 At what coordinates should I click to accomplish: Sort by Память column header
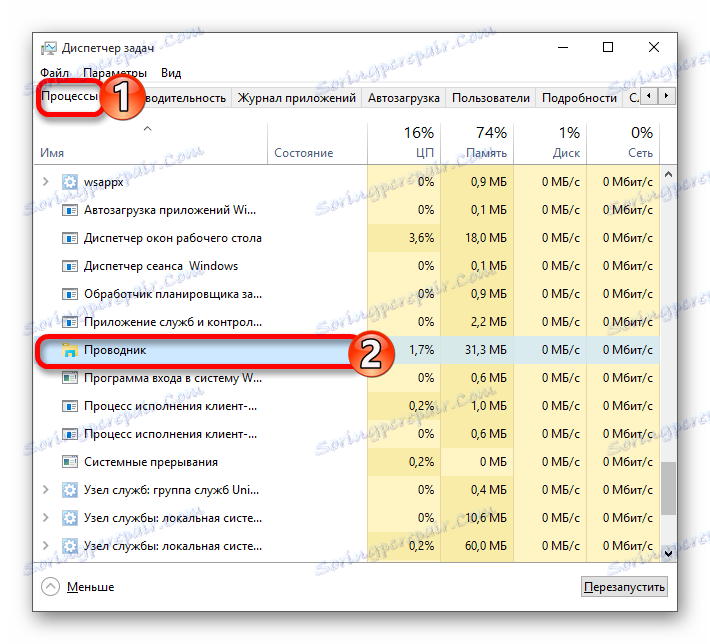(486, 153)
